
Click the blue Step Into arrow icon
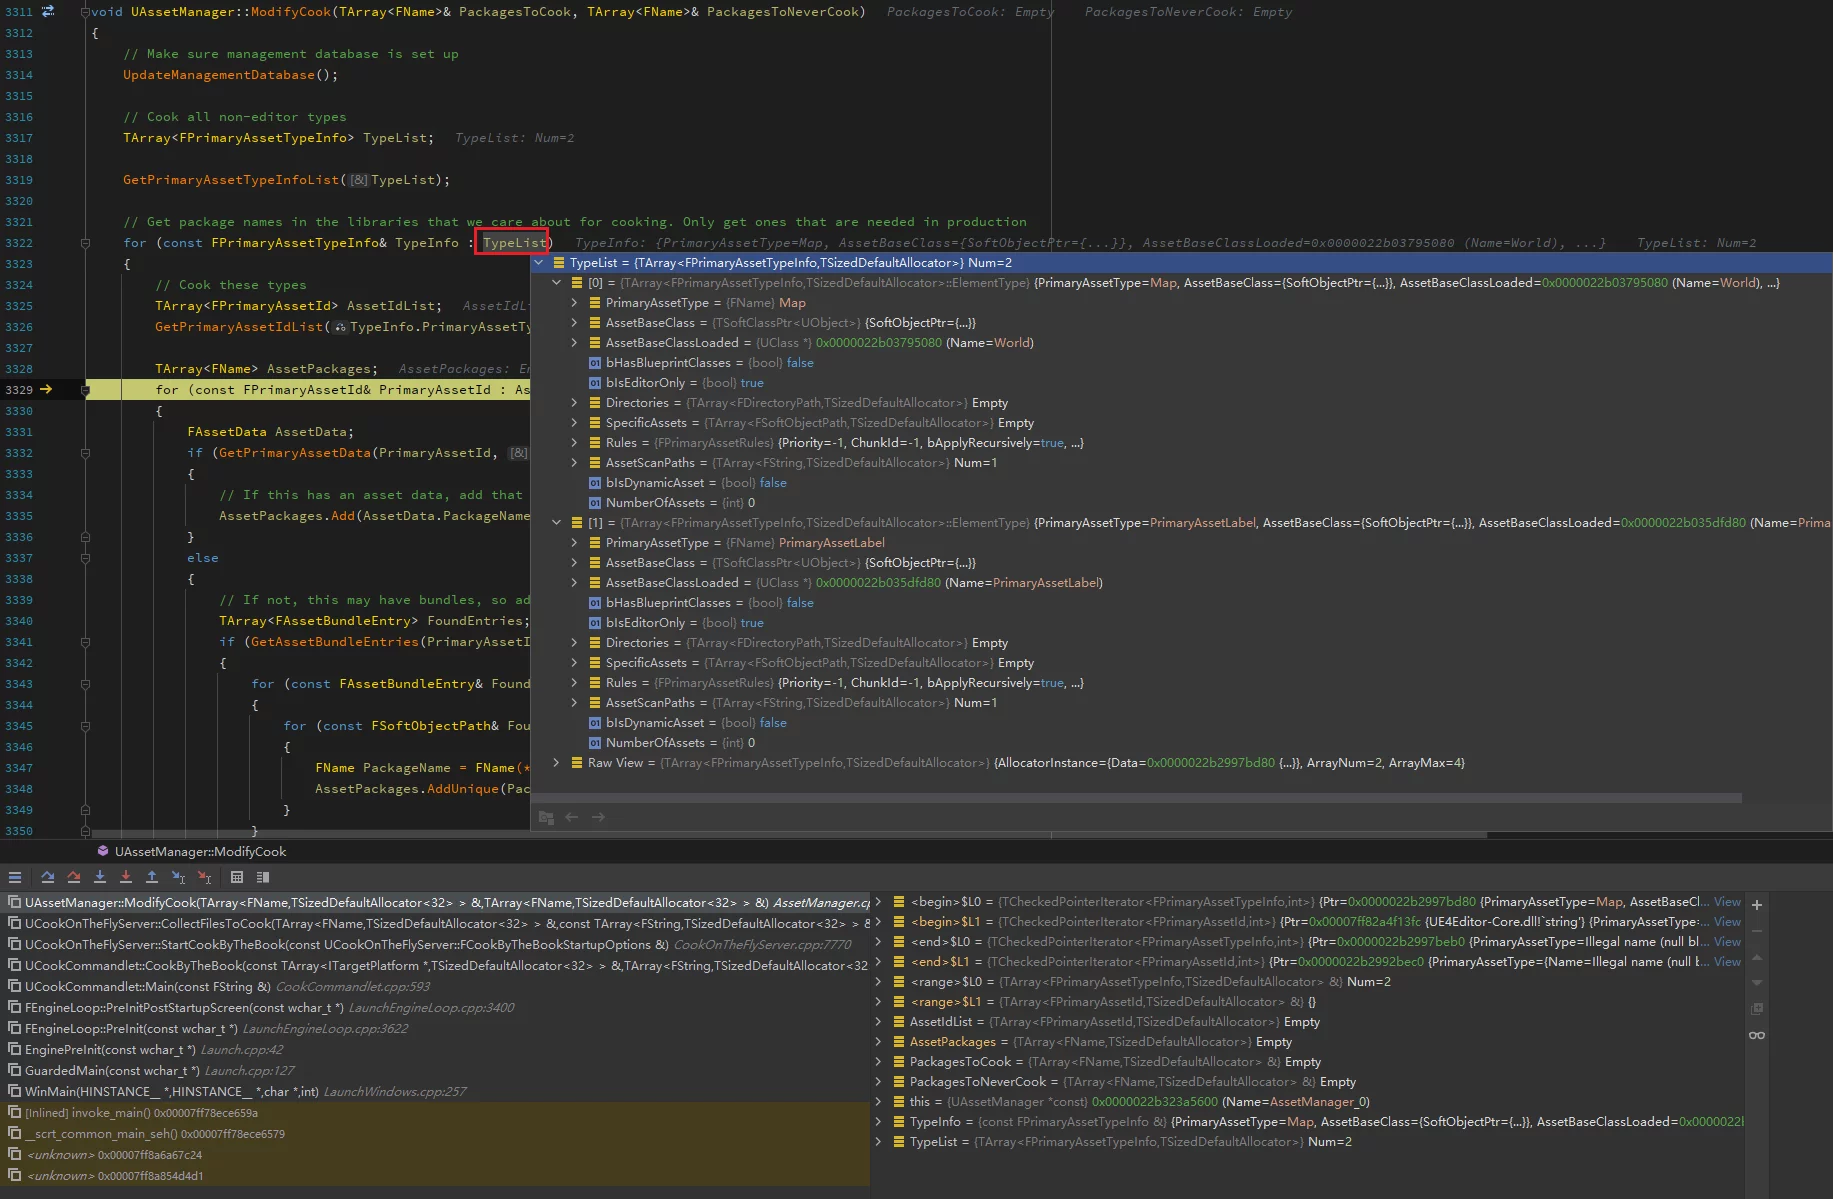[x=100, y=877]
